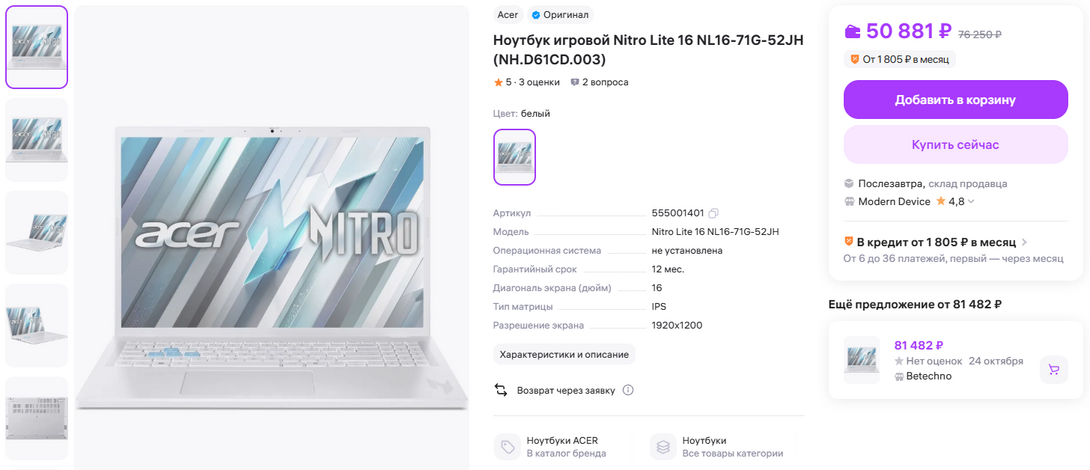Expand the В кредит от 1 805 ₽ option
Screen dimensions: 1090x470
(x=1024, y=242)
